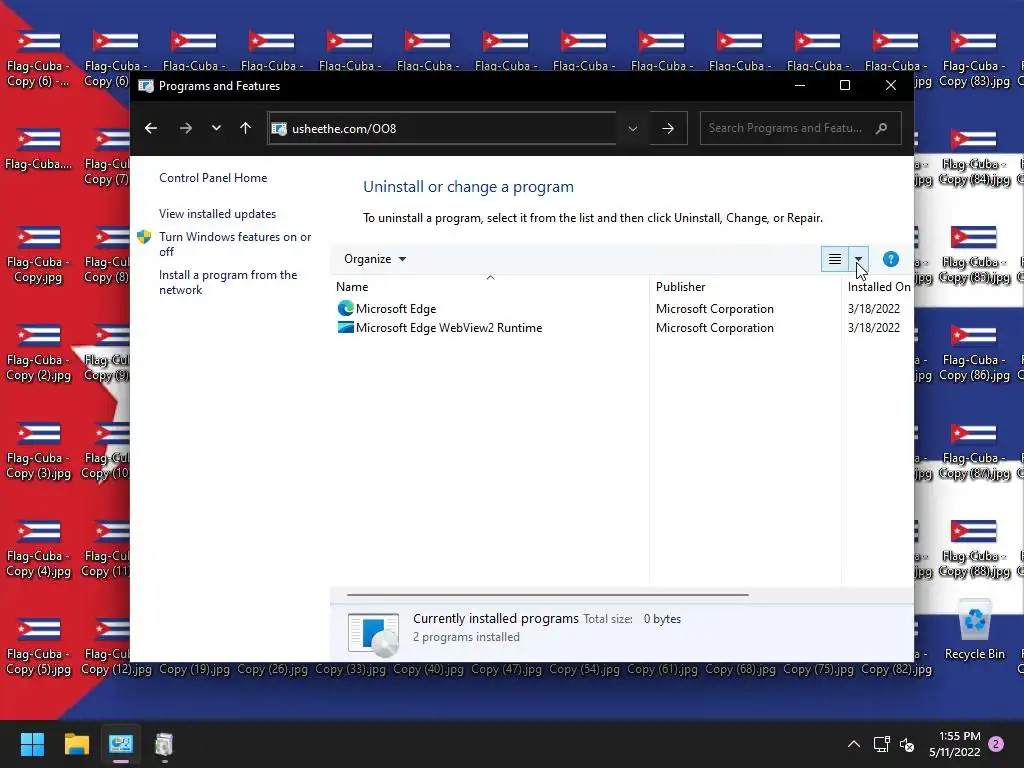Click the network tray icon

pos(882,744)
